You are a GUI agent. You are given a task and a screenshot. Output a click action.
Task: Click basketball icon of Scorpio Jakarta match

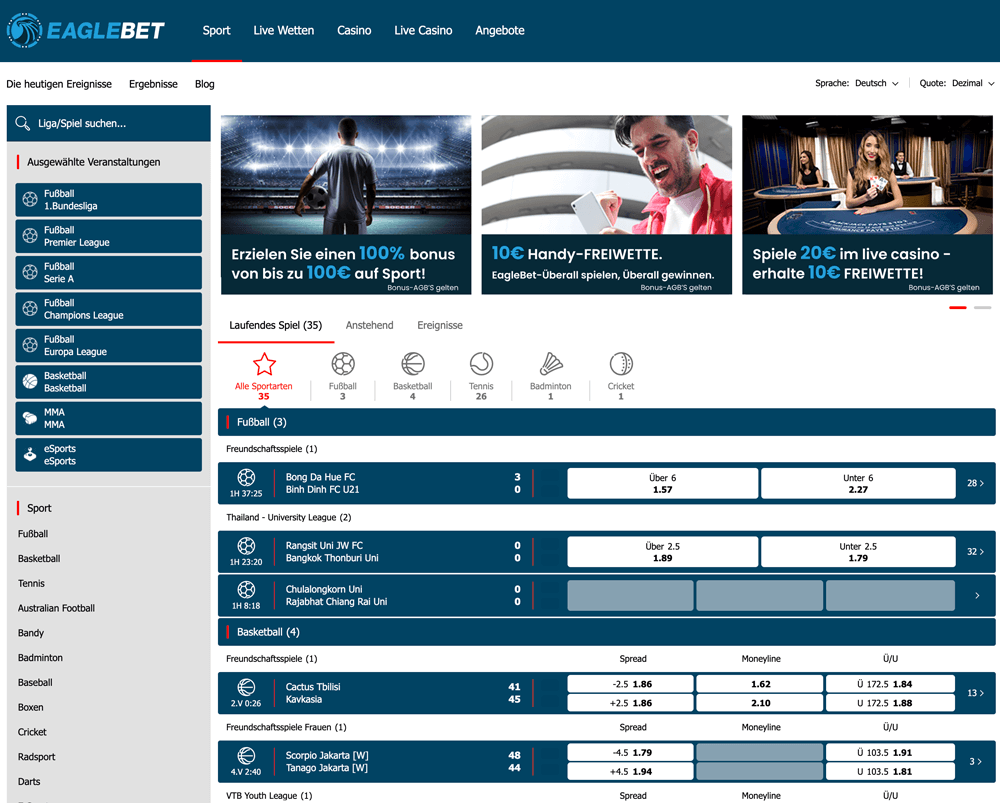246,755
